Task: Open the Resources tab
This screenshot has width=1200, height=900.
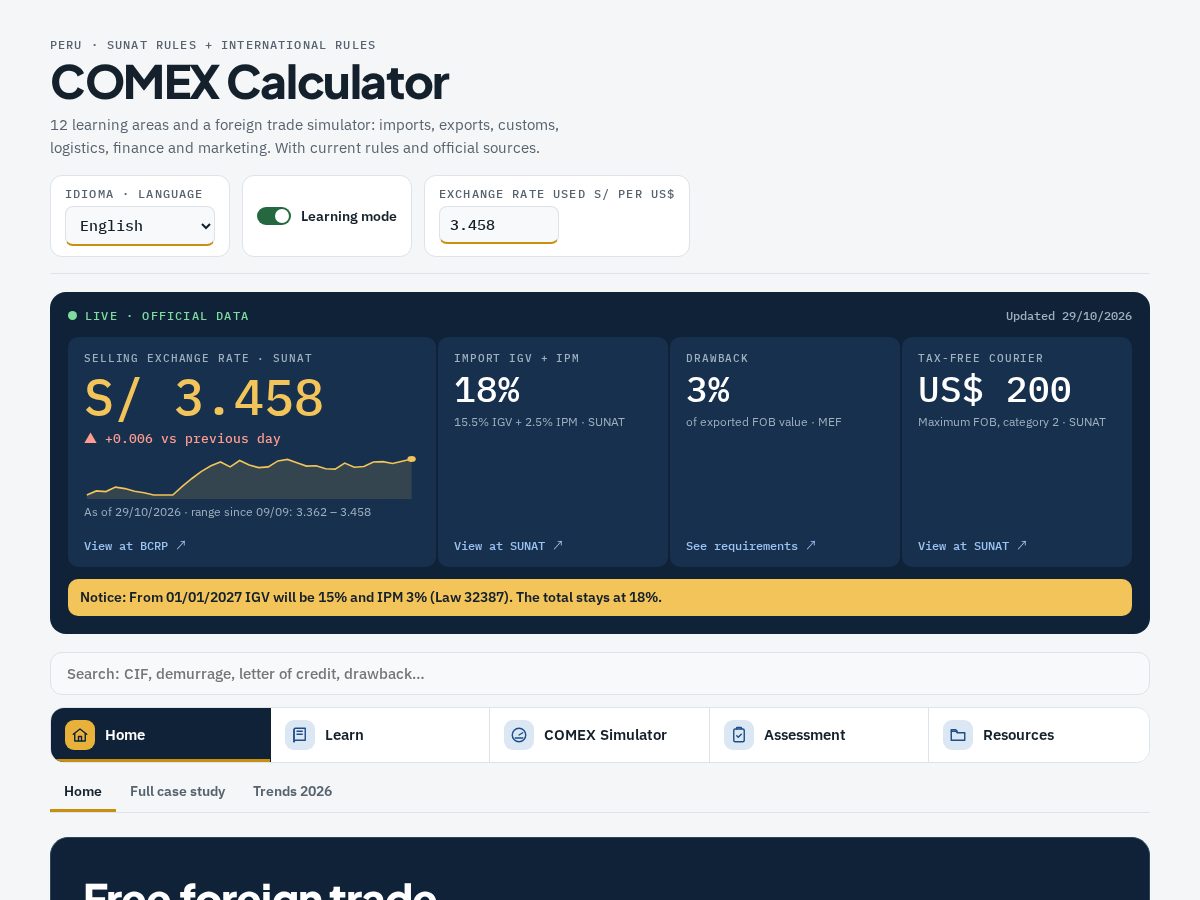Action: tap(1039, 735)
